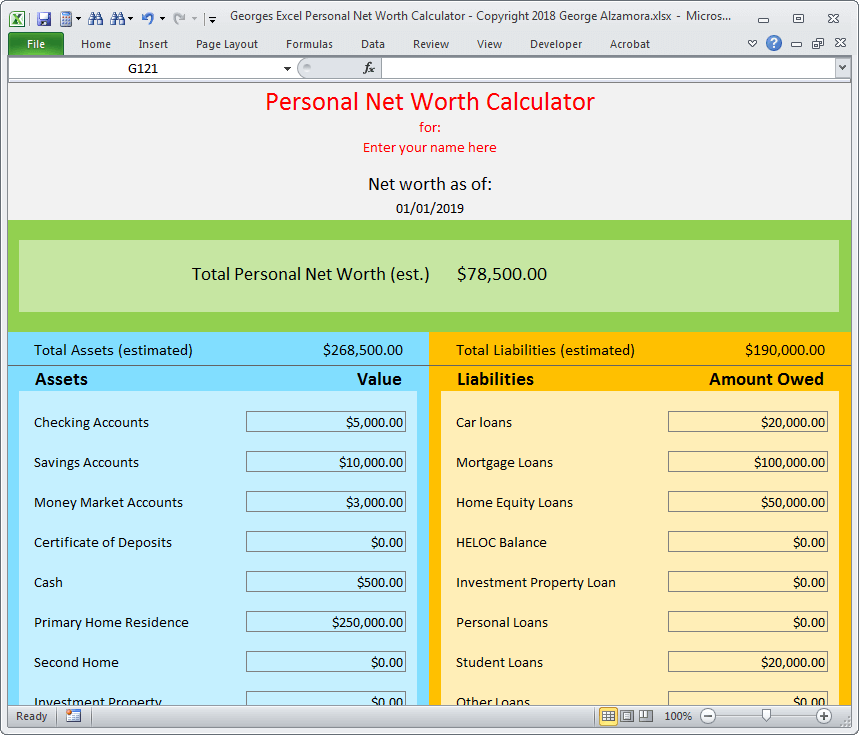
Task: Click the zoom slider handle
Action: tap(766, 716)
